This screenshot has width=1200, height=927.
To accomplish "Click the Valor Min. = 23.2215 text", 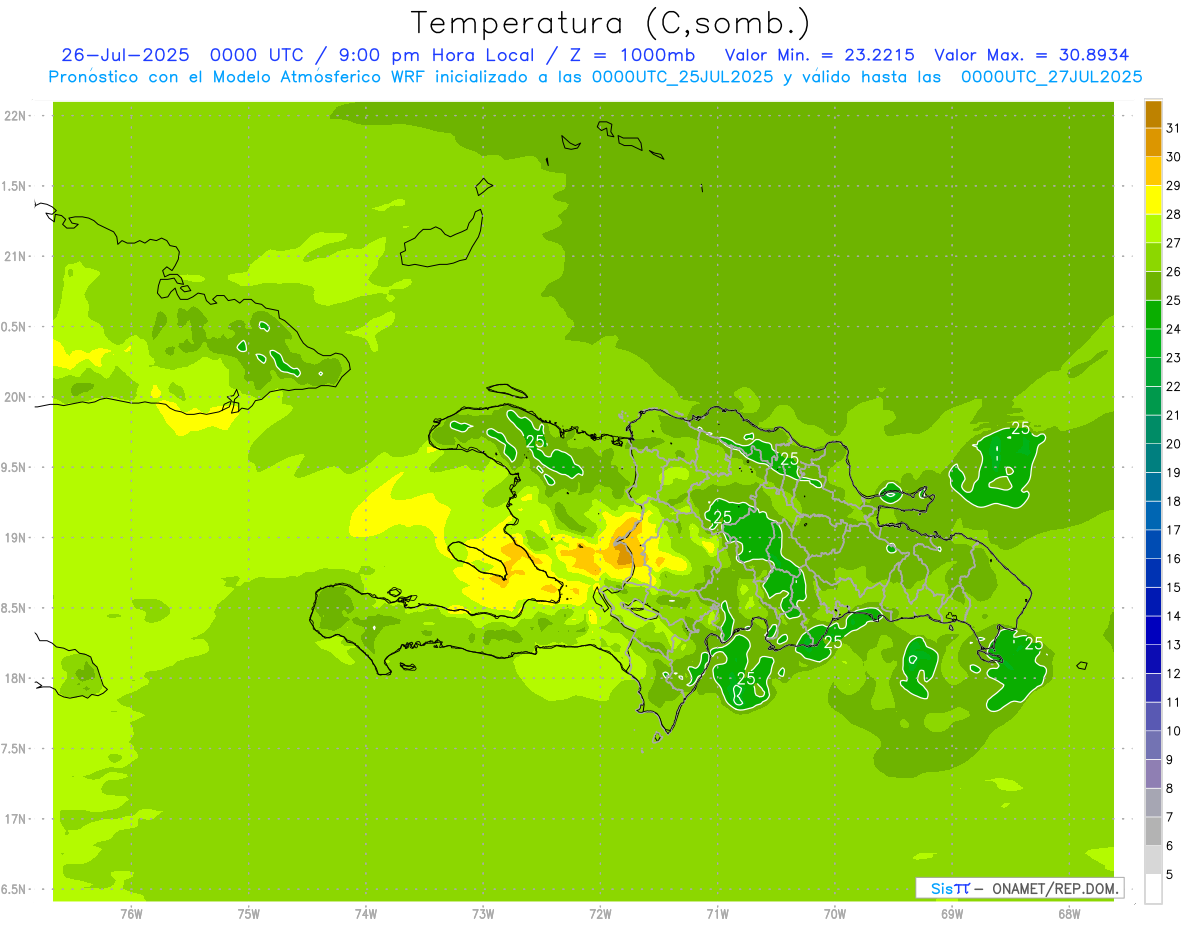I will (x=819, y=55).
